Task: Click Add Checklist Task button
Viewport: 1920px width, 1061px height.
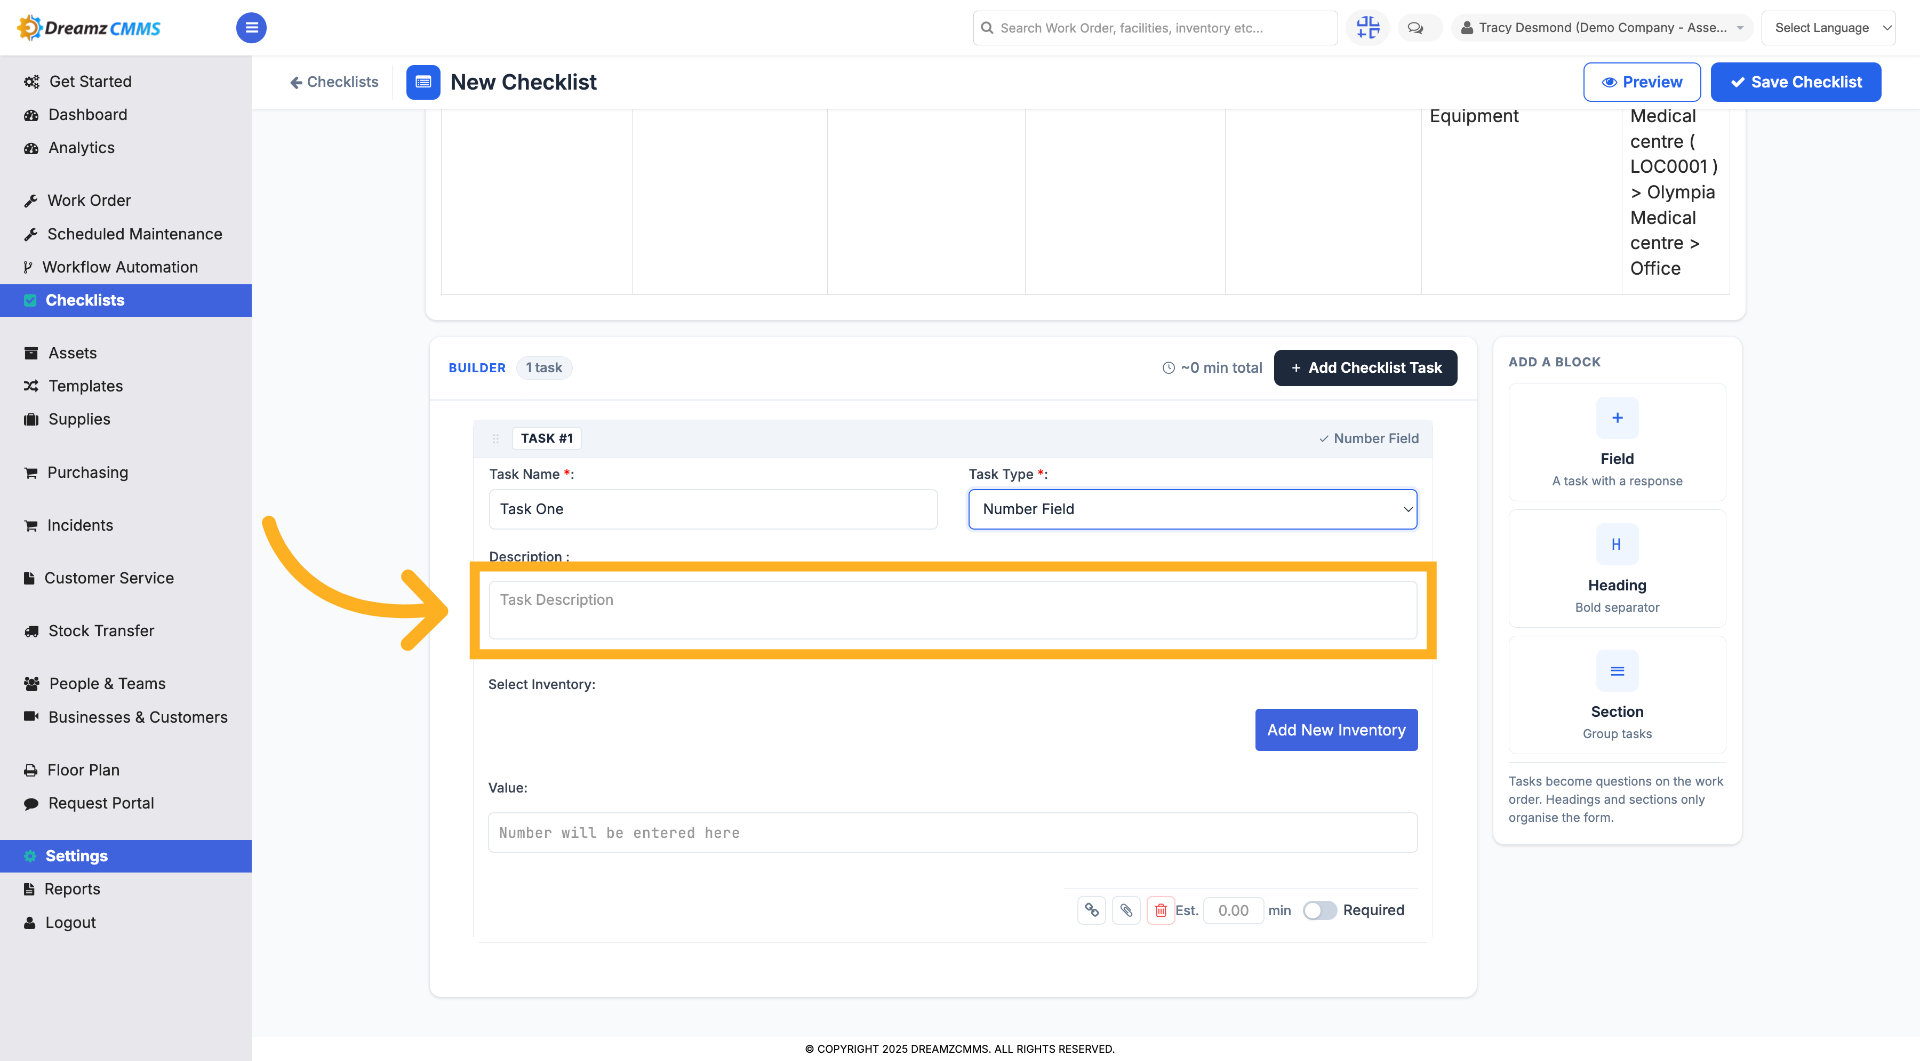Action: click(x=1365, y=368)
